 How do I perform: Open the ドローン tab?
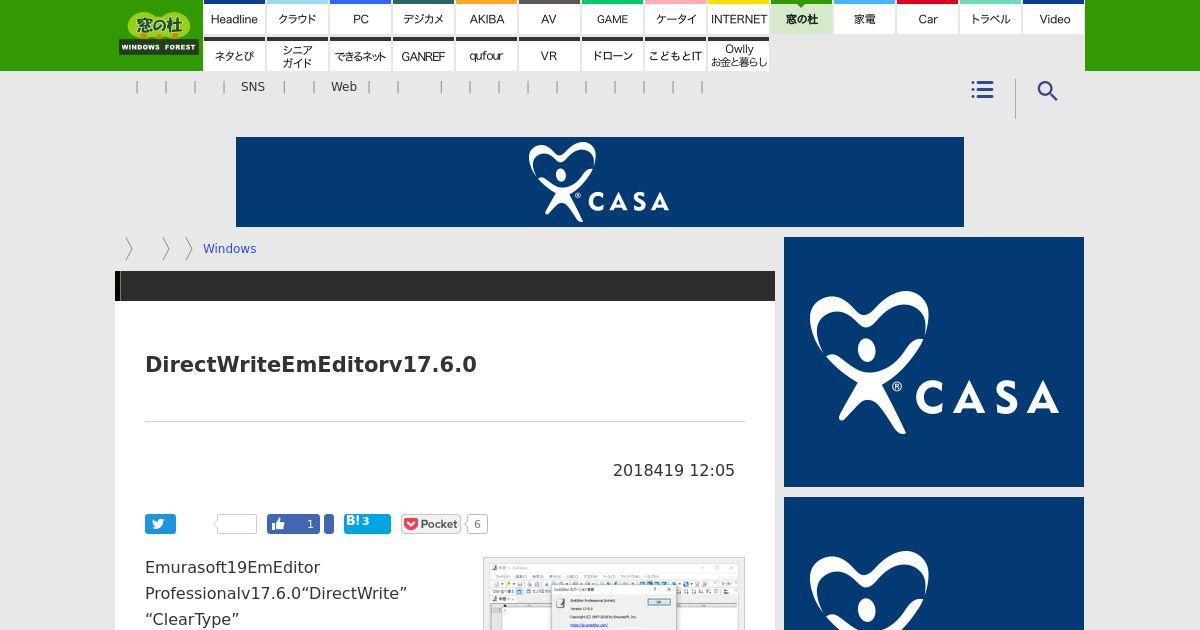[612, 55]
